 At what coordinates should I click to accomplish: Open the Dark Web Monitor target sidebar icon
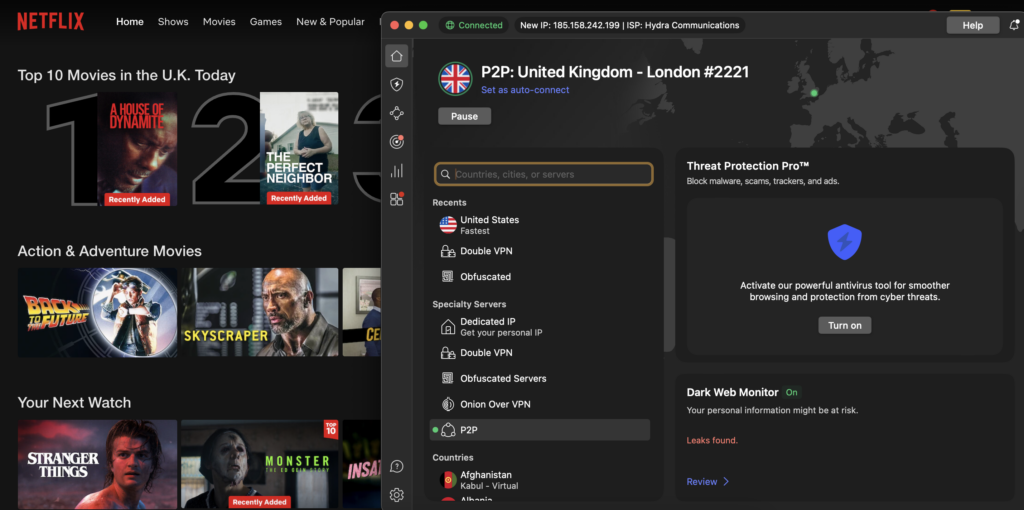396,142
